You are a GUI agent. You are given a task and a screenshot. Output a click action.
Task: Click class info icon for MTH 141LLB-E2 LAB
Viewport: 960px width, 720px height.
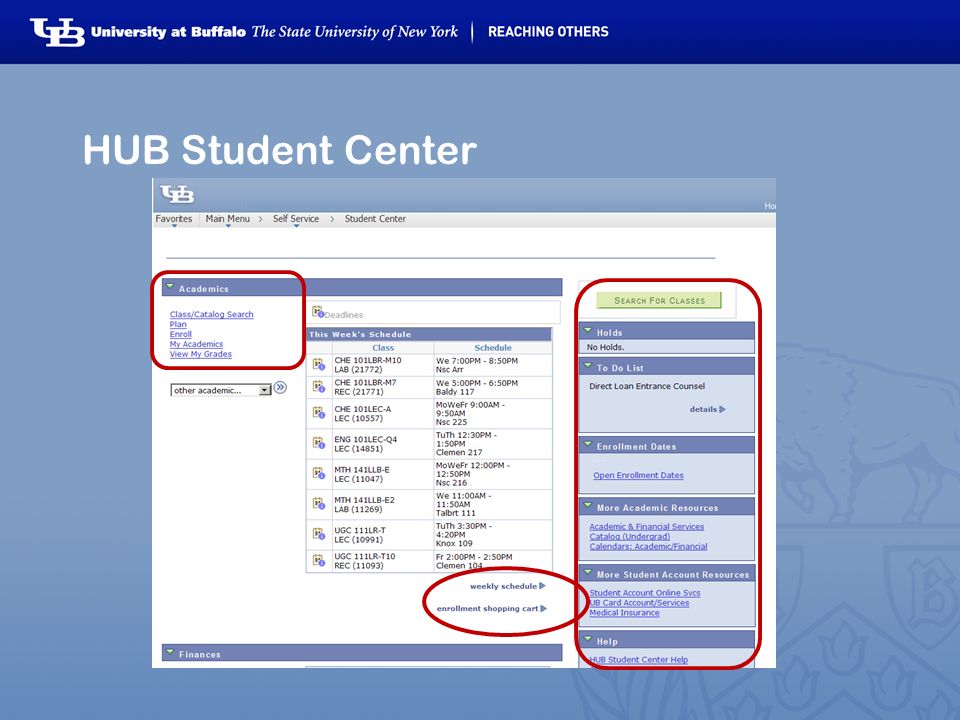[x=319, y=504]
